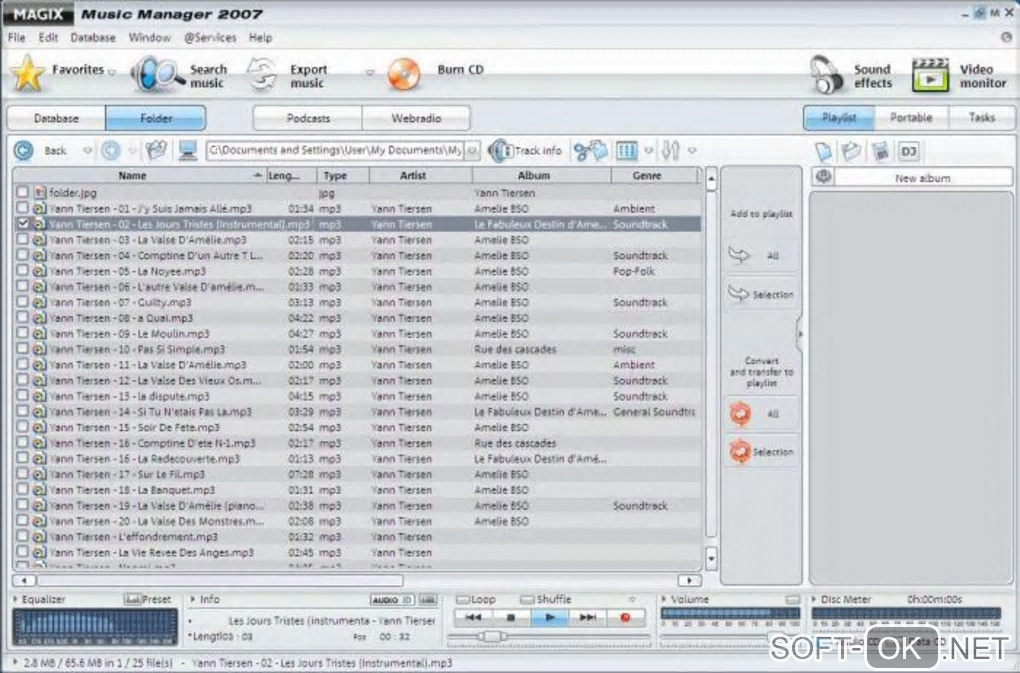This screenshot has height=673, width=1020.
Task: Open the folder path dropdown
Action: 473,151
